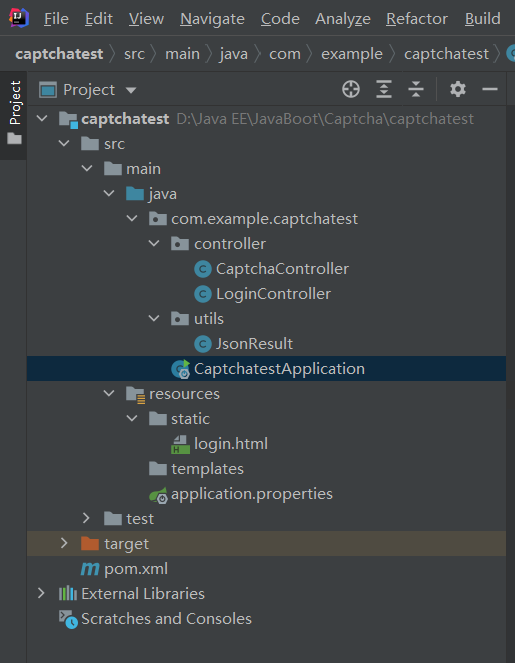Open the Code menu
The image size is (515, 663).
click(x=280, y=19)
